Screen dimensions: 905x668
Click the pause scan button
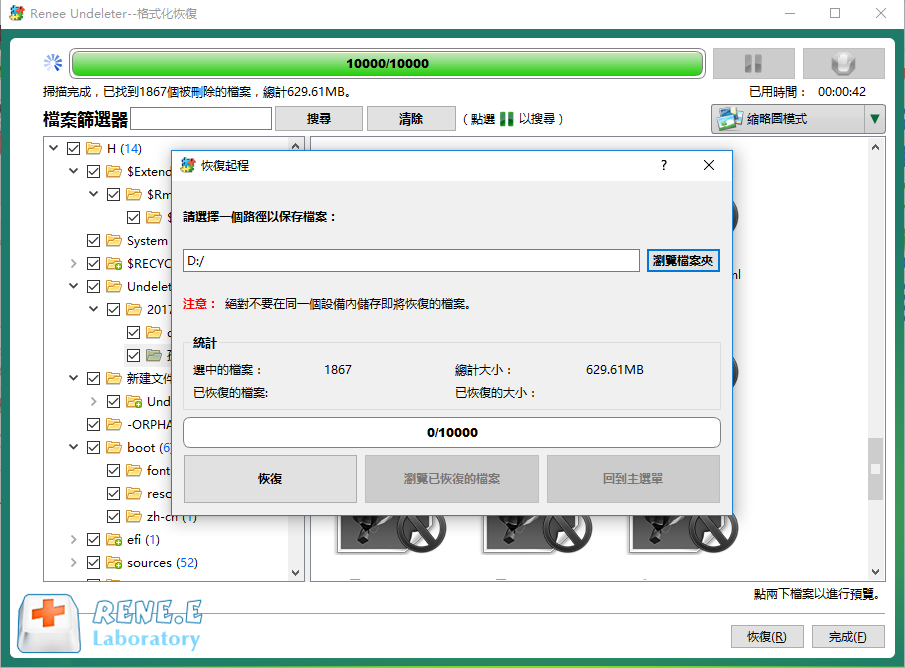[753, 64]
